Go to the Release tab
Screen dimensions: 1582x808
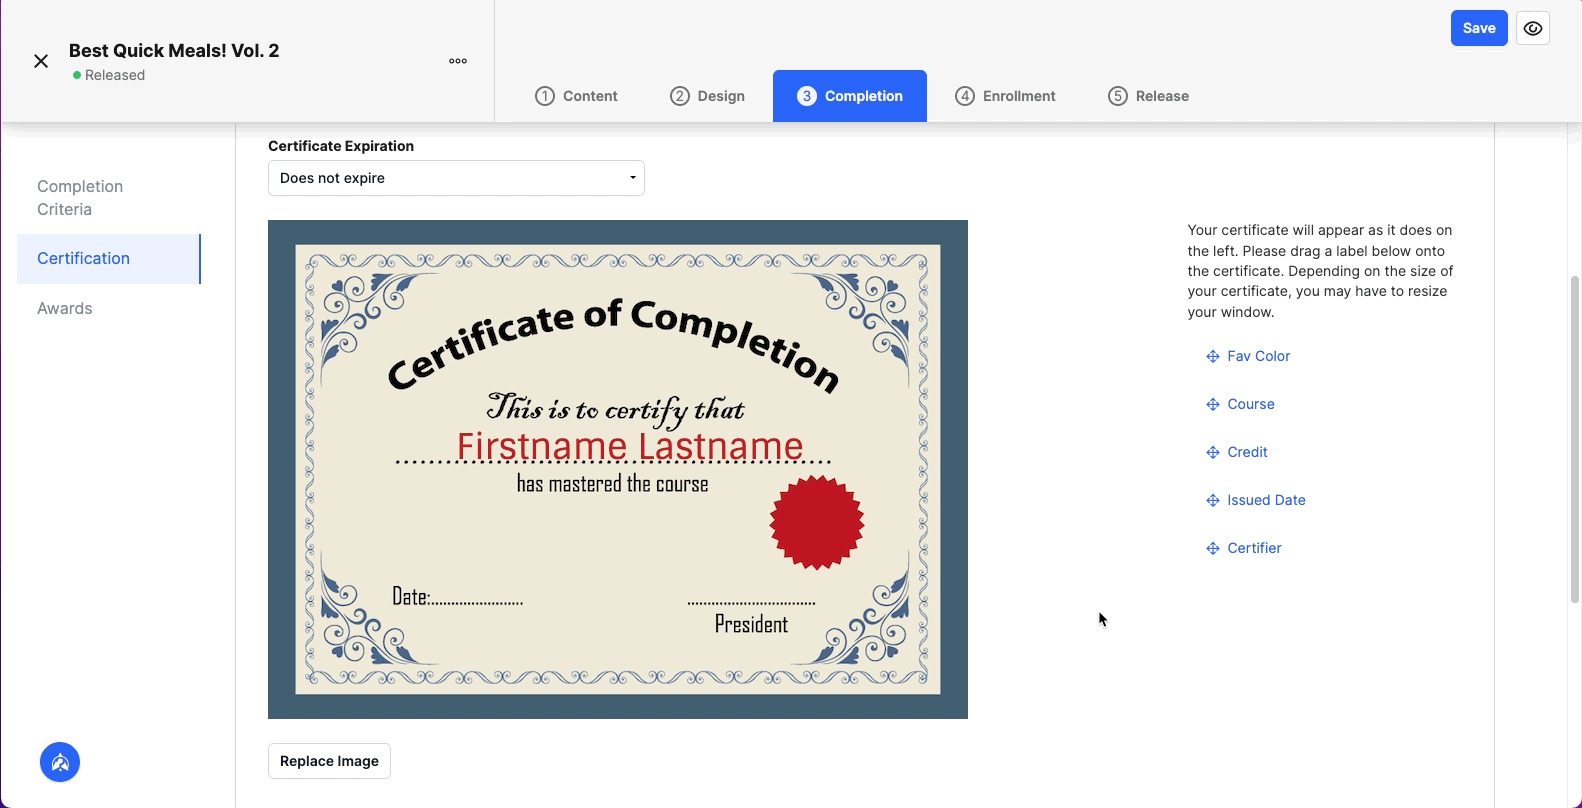1149,96
